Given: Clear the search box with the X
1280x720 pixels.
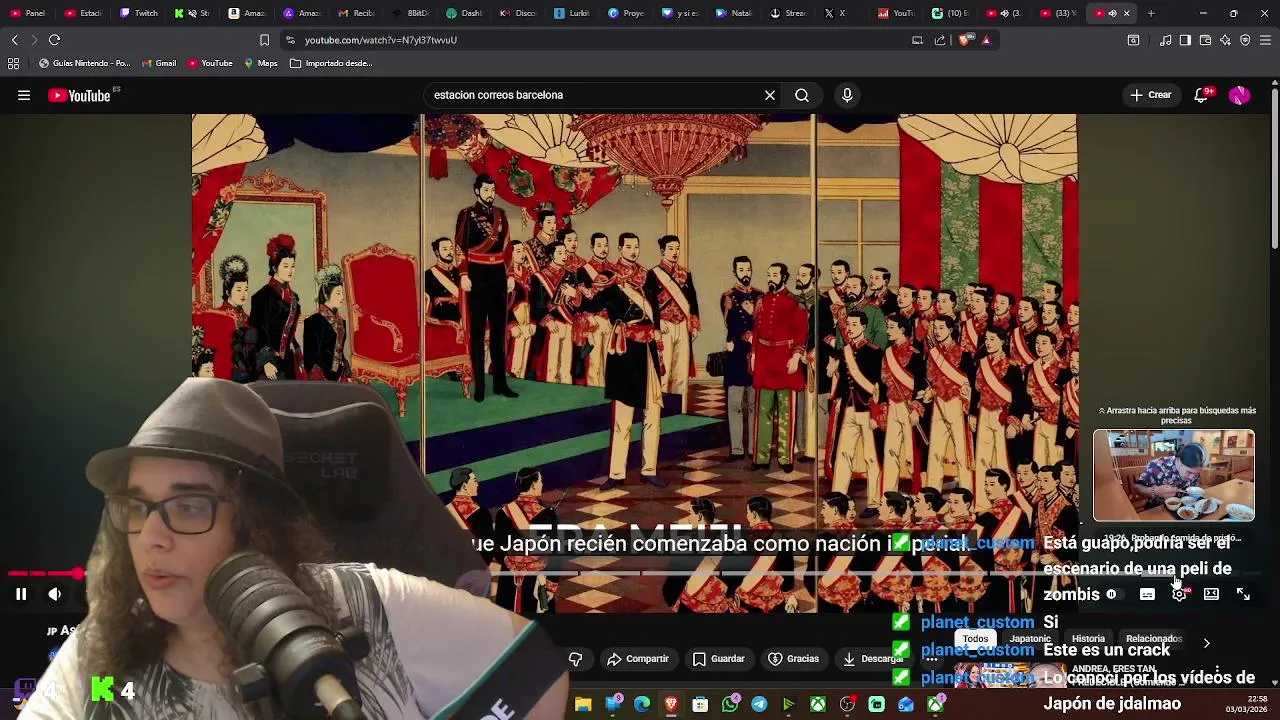Looking at the screenshot, I should 770,95.
